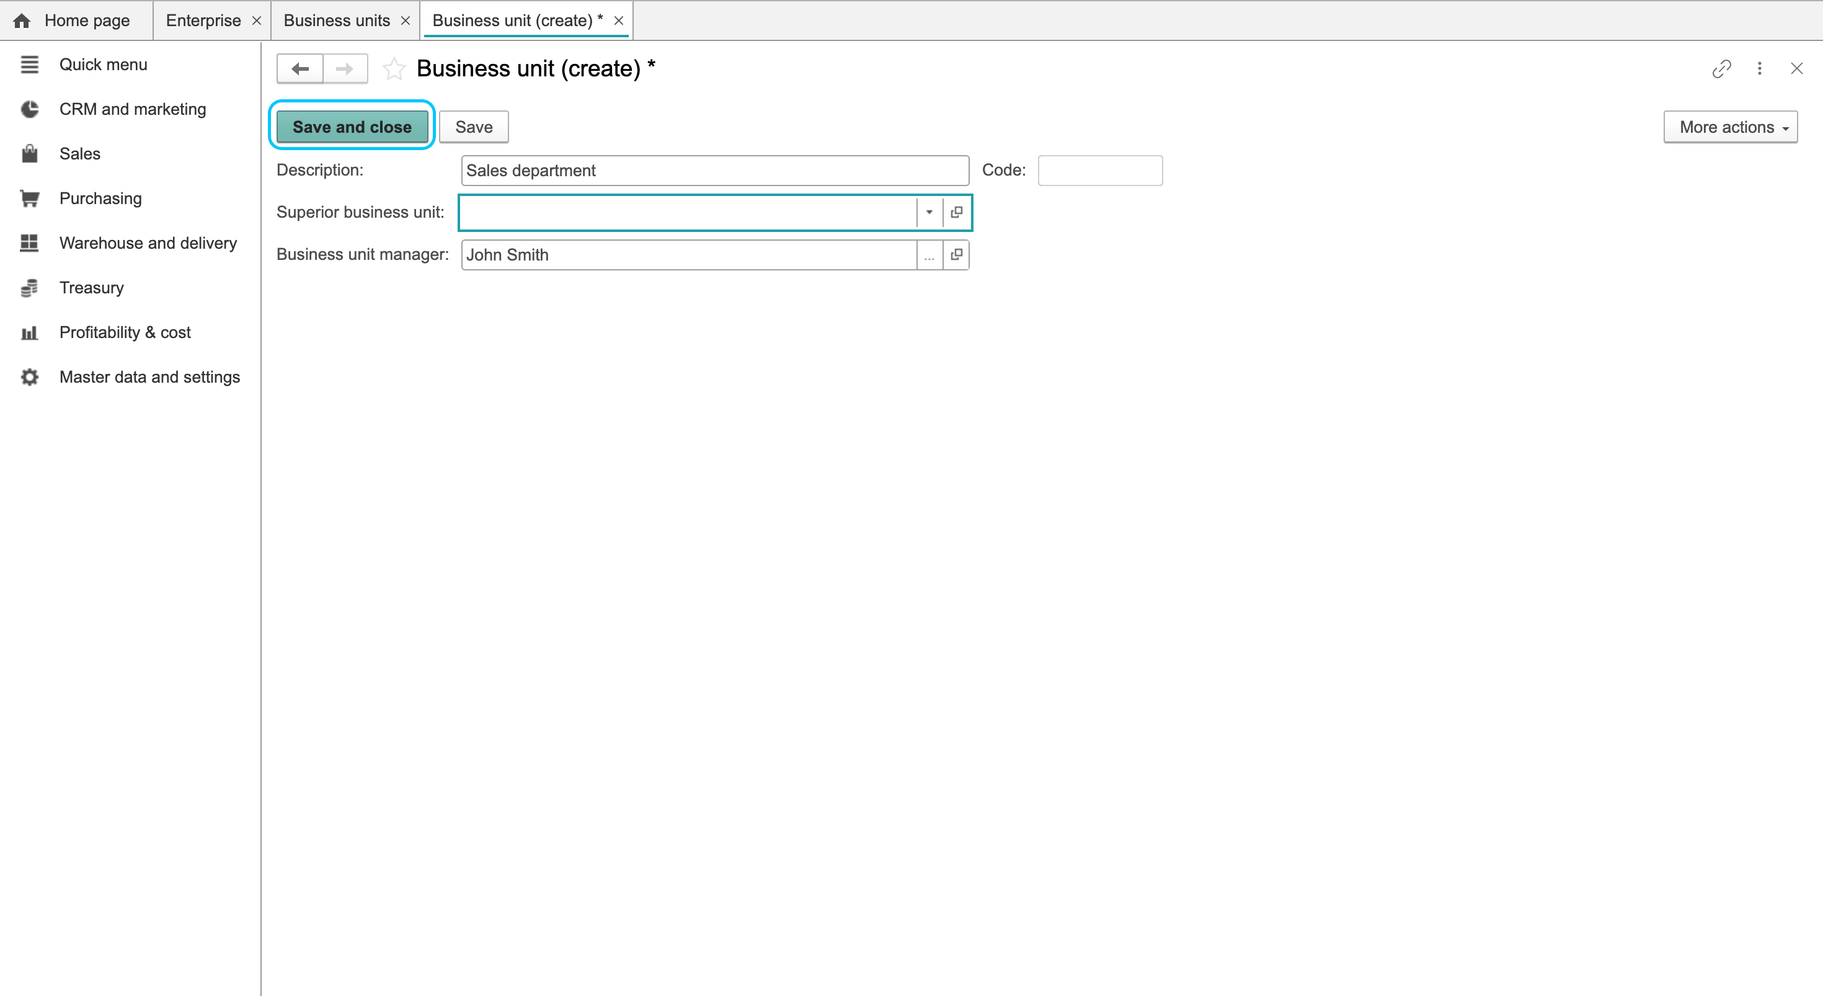The image size is (1823, 996).
Task: Close the Enterprise tab
Action: (x=257, y=21)
